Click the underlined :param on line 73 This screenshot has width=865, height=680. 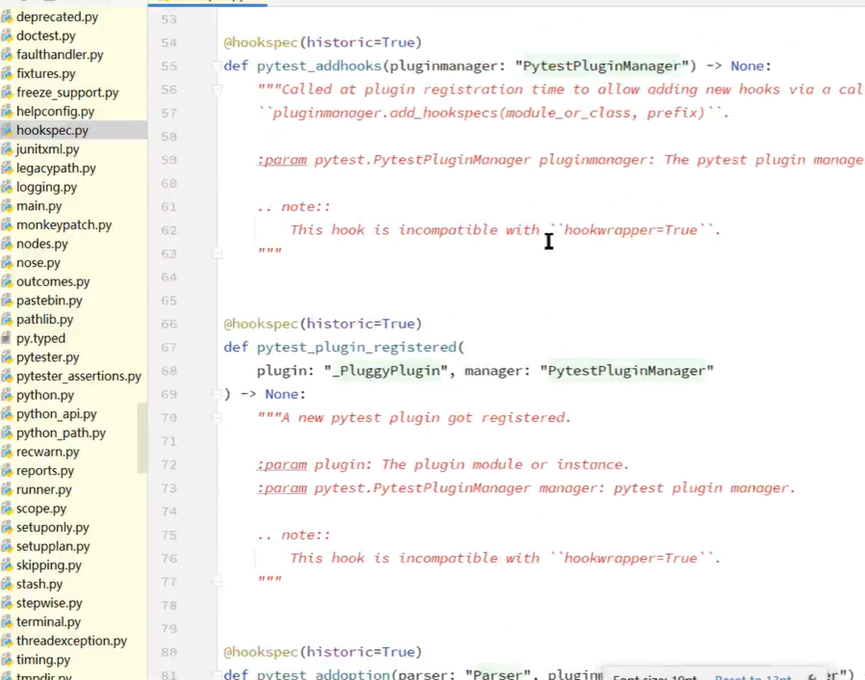tap(282, 488)
